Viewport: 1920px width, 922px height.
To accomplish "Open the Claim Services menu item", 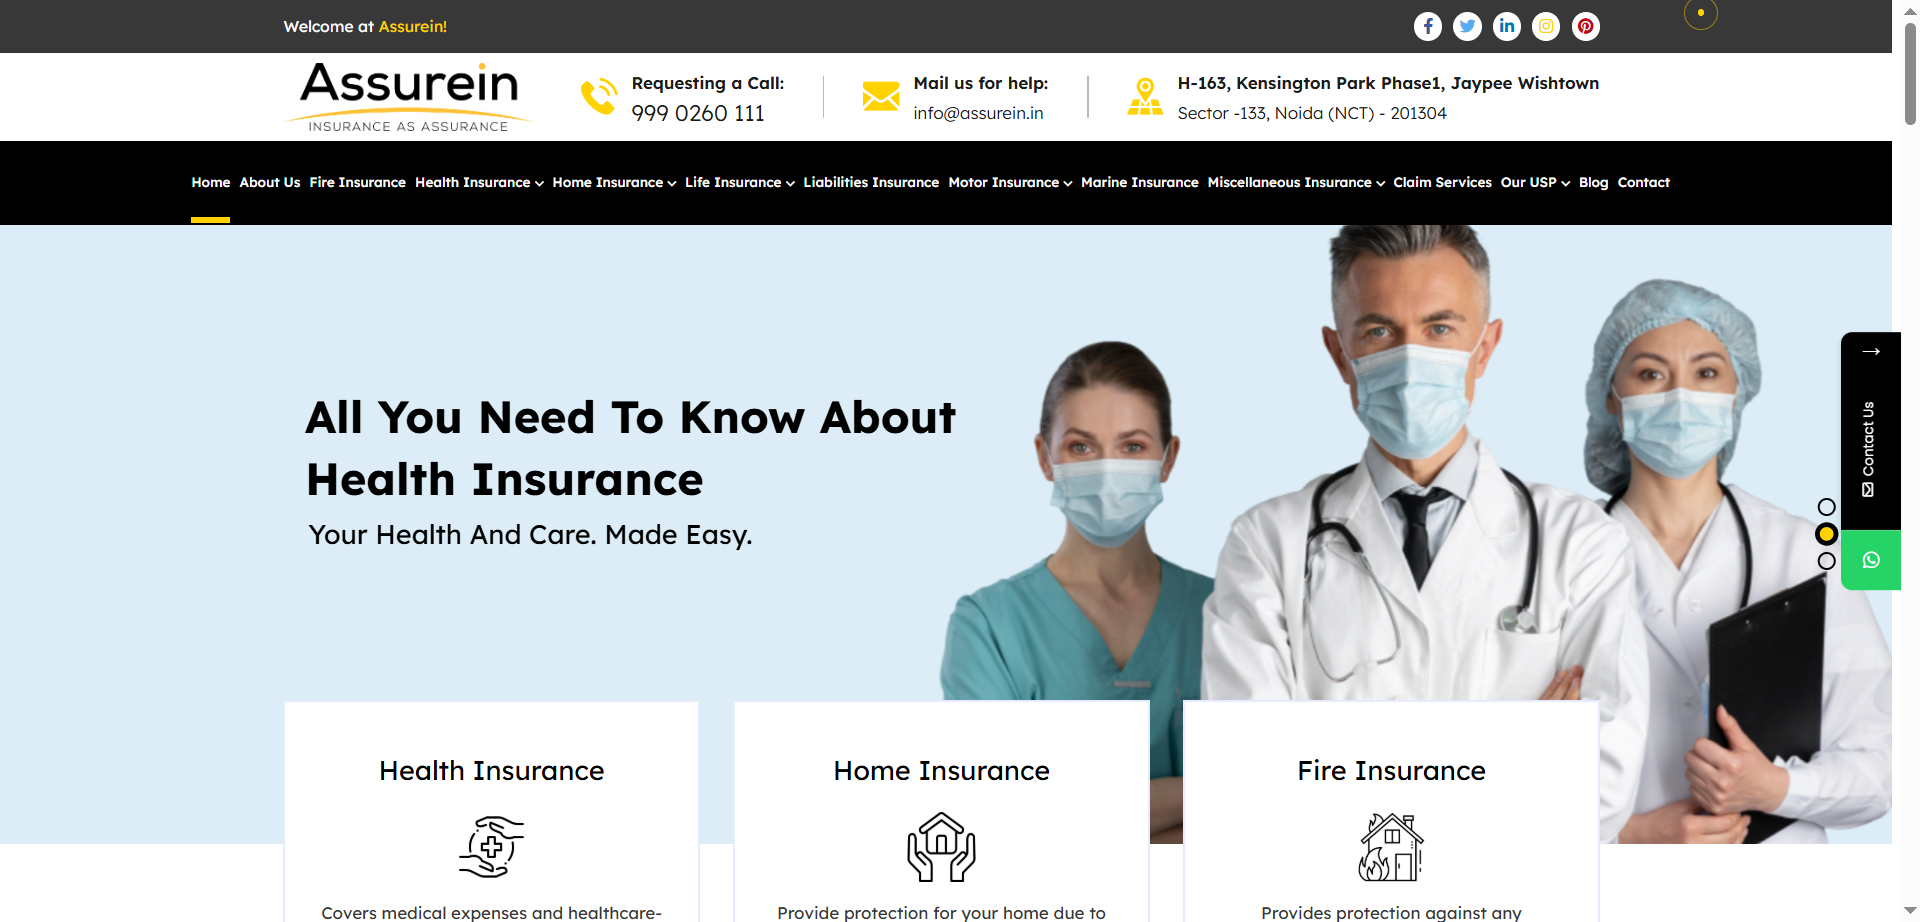I will (x=1442, y=183).
